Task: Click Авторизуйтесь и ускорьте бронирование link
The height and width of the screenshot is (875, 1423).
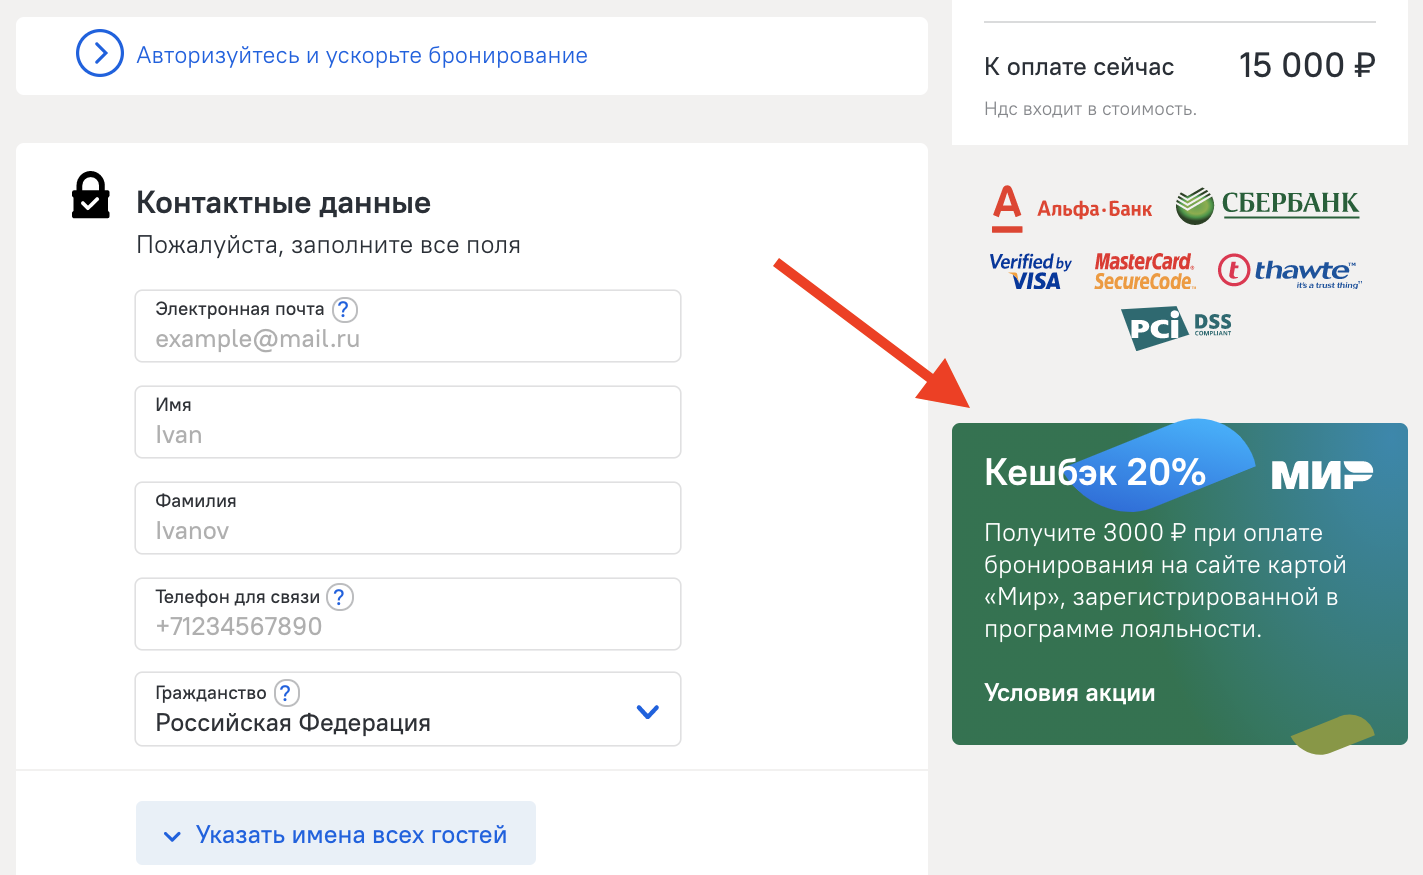Action: point(362,56)
